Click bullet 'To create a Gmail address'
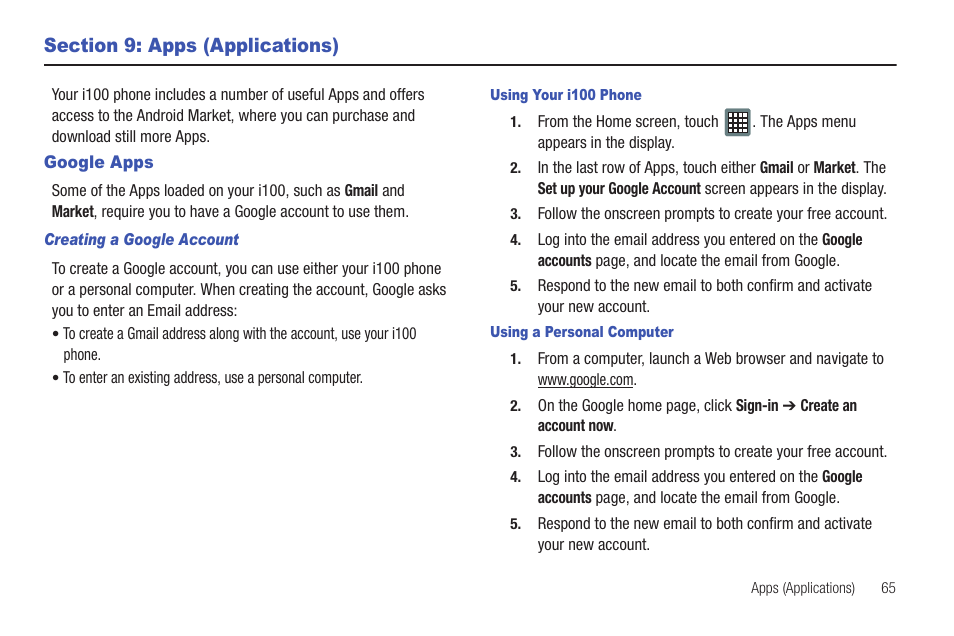954x636 pixels. coord(234,344)
